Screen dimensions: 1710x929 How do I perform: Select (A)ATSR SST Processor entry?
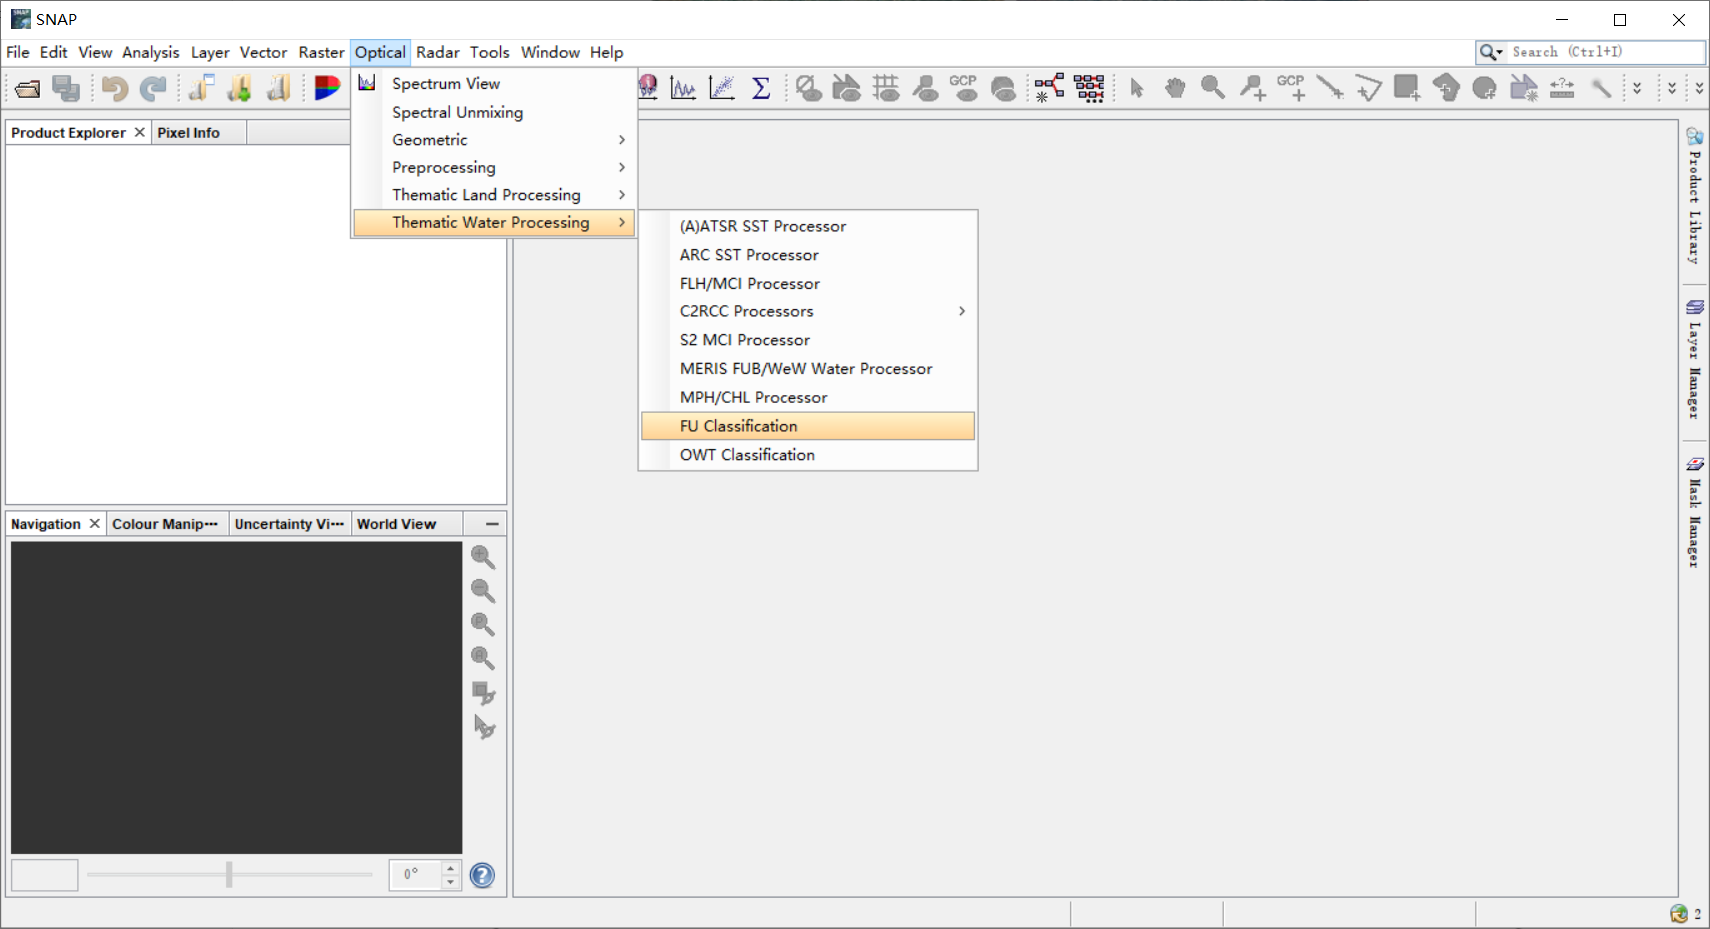click(808, 226)
